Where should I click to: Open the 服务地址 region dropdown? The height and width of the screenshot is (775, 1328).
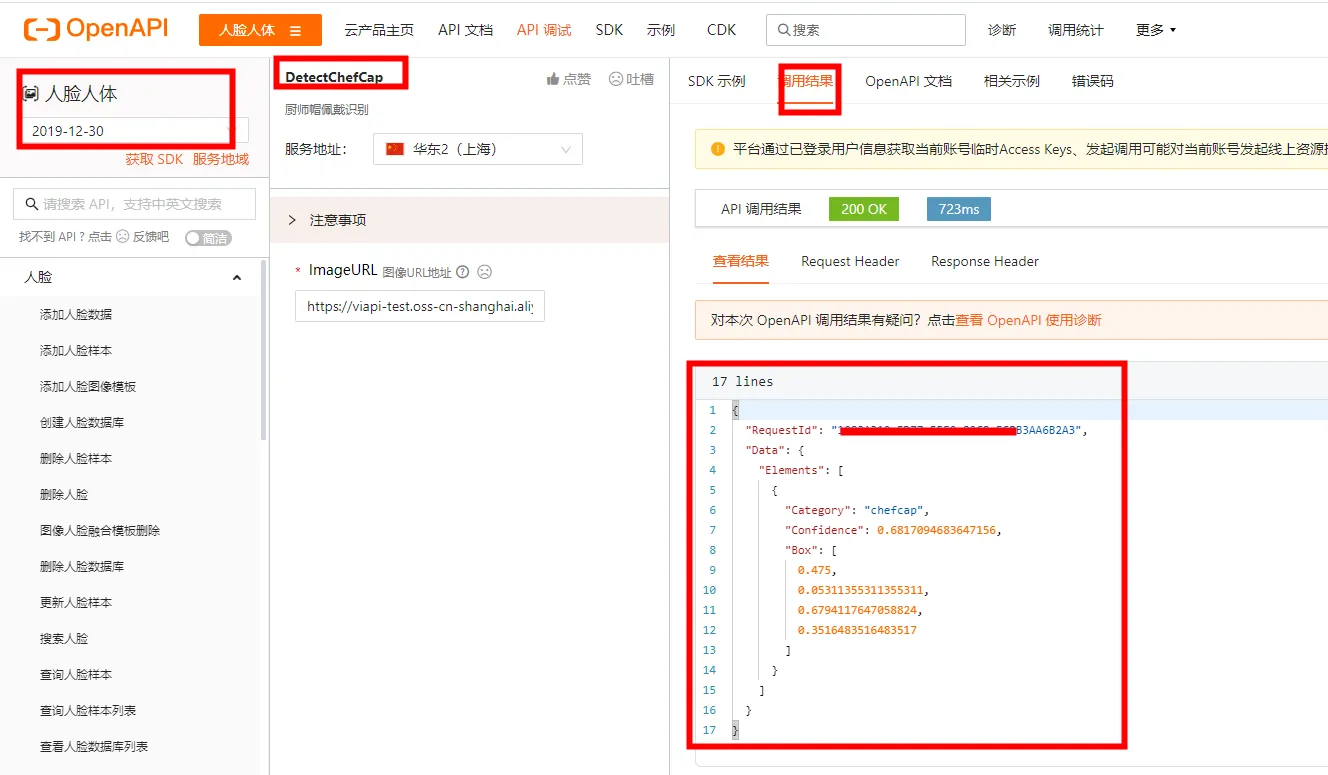[x=478, y=149]
